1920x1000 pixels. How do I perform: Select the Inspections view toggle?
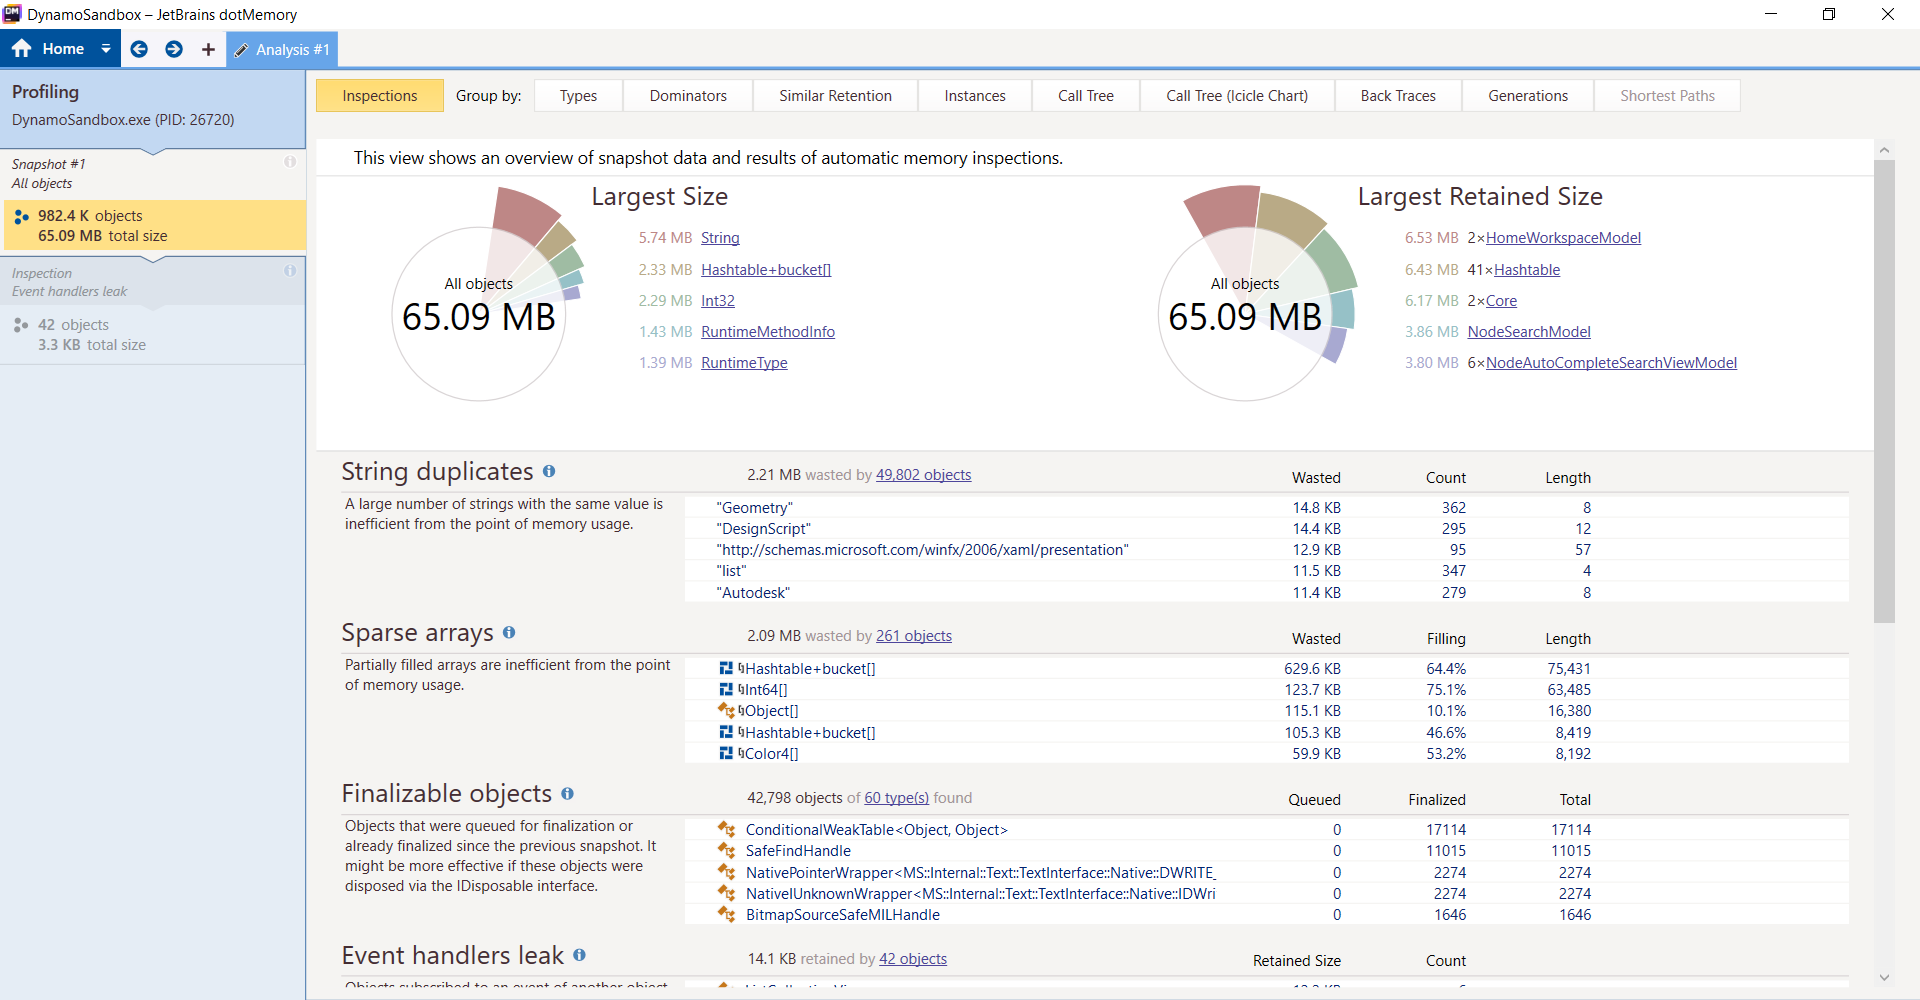(x=380, y=96)
